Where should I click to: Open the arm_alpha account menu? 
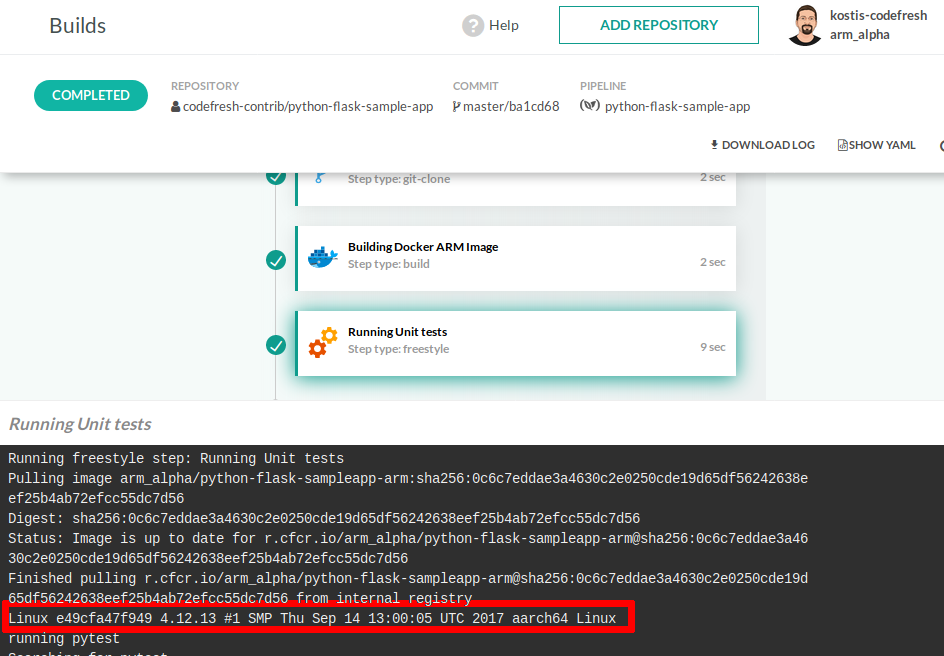click(859, 35)
